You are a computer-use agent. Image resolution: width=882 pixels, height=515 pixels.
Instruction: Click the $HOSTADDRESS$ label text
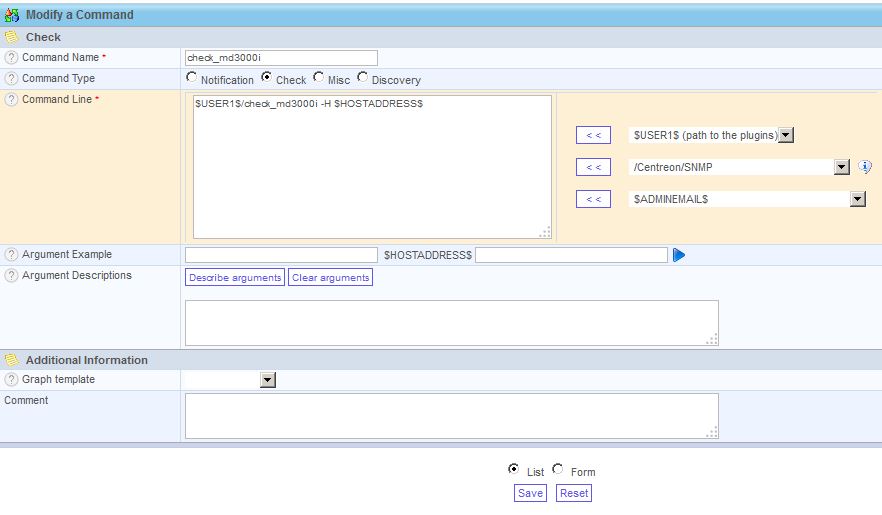point(428,255)
